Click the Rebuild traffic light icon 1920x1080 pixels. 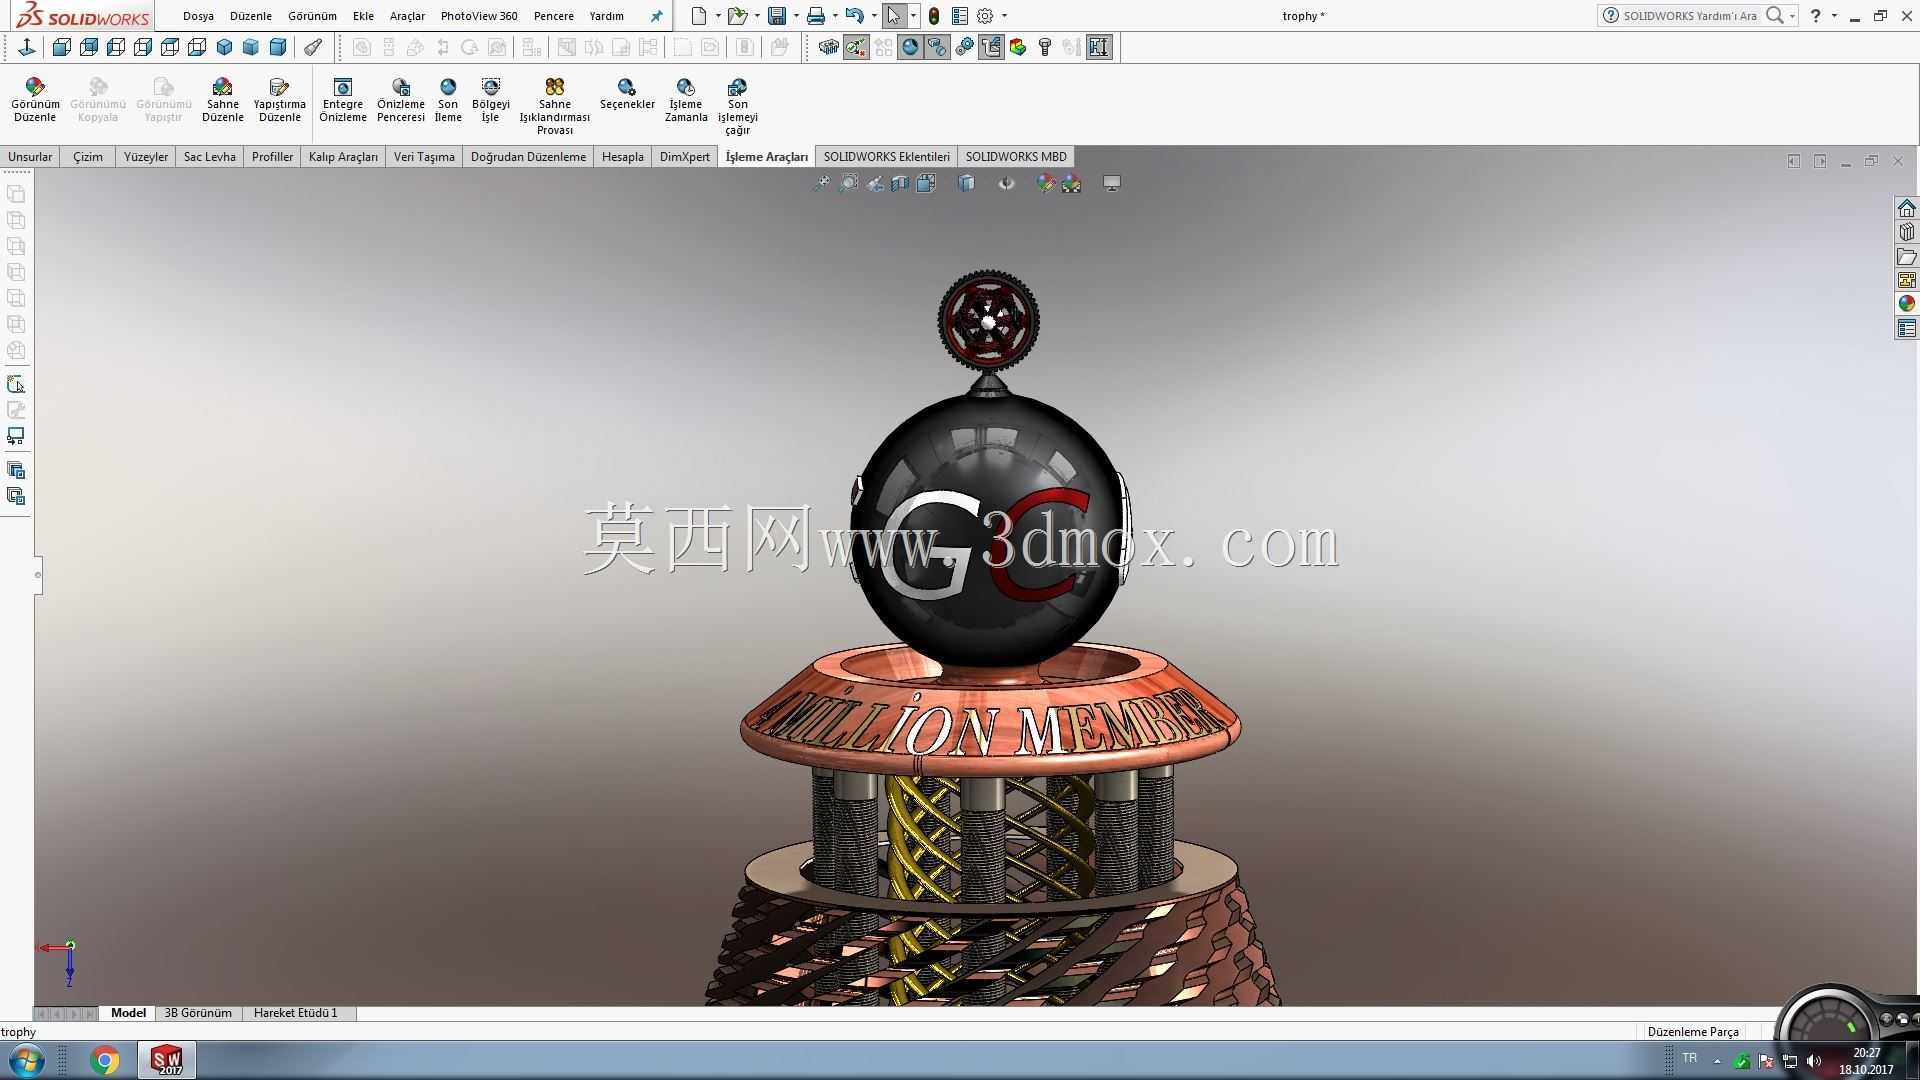[x=934, y=16]
